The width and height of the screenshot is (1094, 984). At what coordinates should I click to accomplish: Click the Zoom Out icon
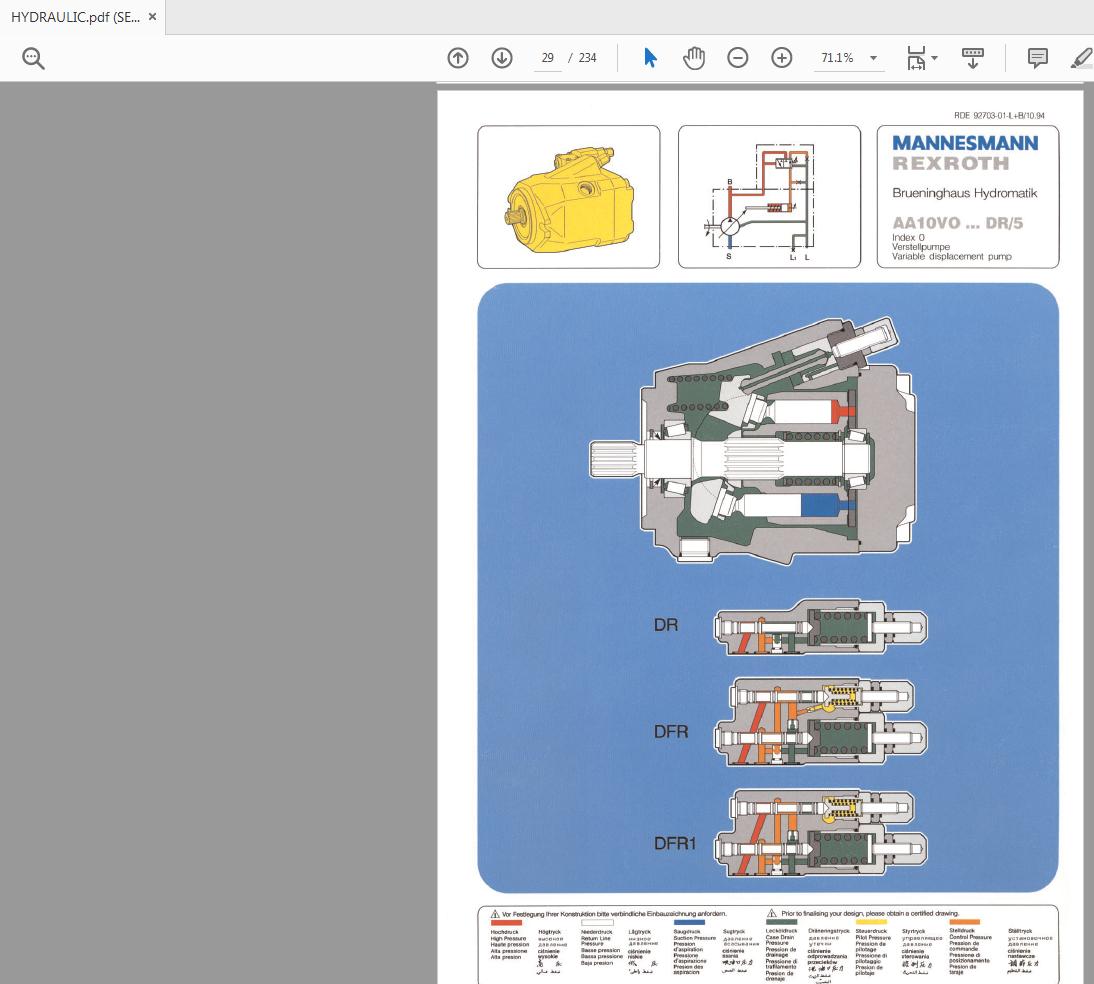pos(738,58)
